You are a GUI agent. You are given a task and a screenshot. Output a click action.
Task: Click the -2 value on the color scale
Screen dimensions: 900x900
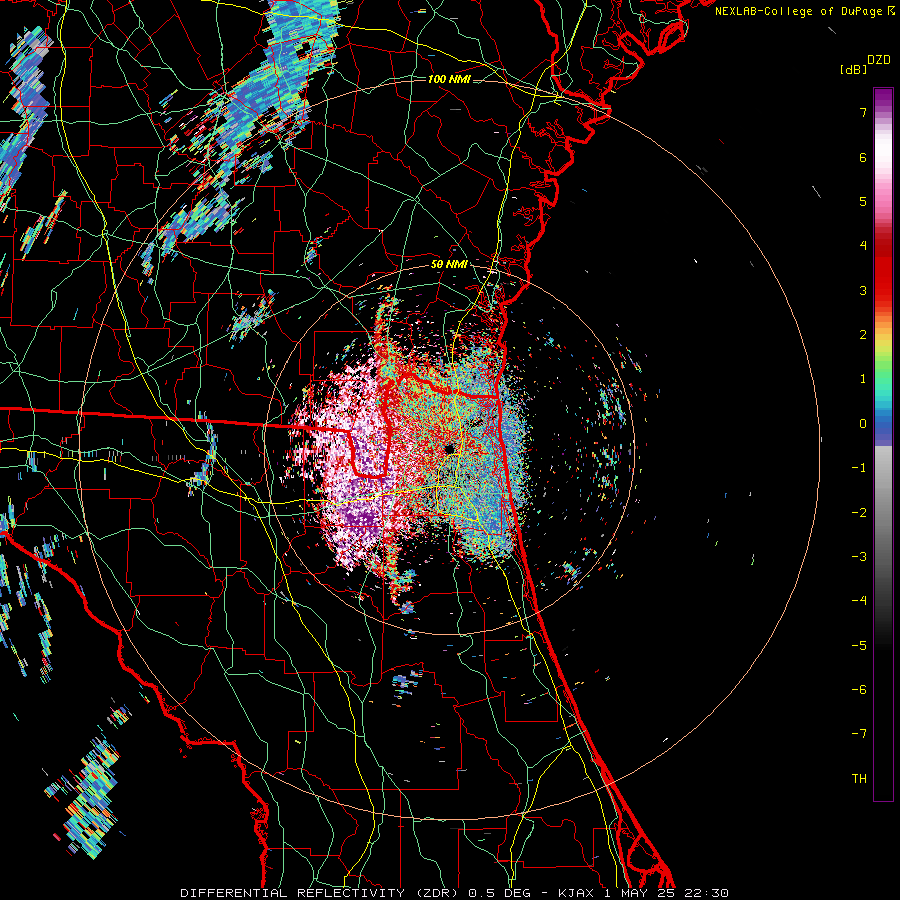click(x=859, y=513)
